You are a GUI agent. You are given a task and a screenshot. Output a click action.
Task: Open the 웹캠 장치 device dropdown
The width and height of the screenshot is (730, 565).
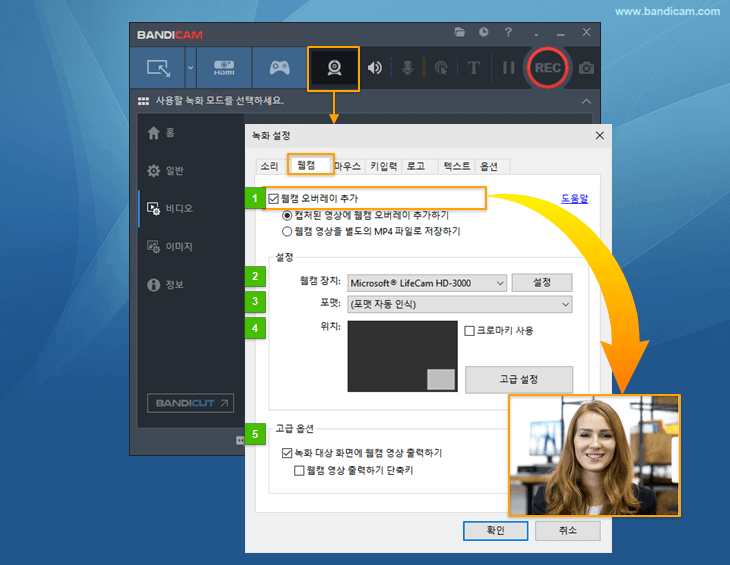point(427,283)
